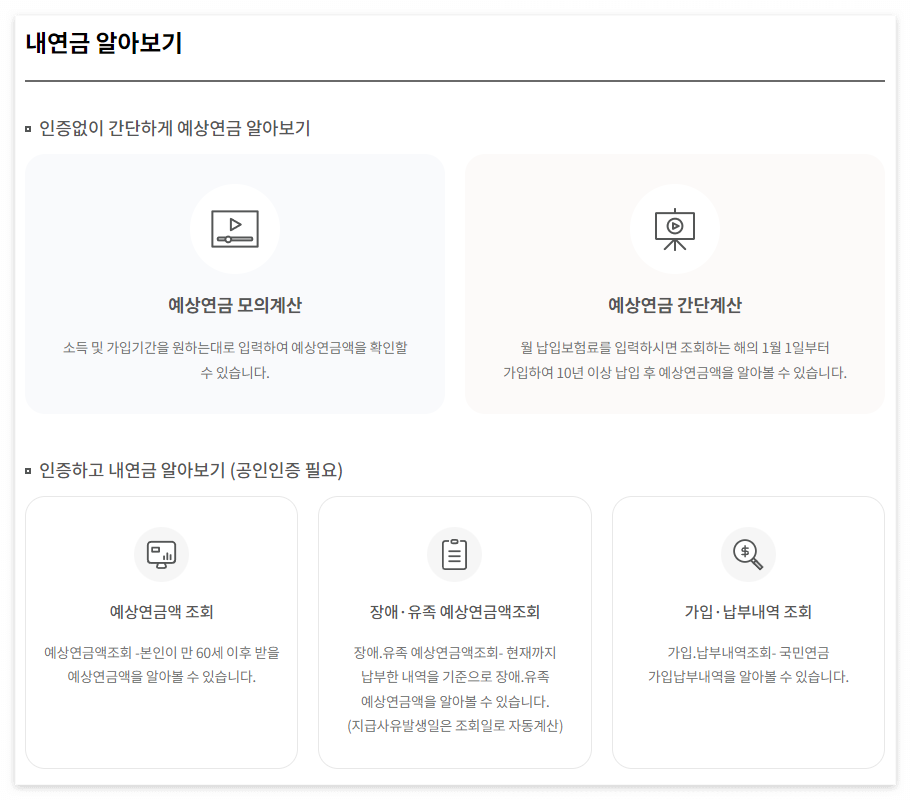Open 가입·납부내역 조회
The width and height of the screenshot is (911, 800).
tap(748, 630)
